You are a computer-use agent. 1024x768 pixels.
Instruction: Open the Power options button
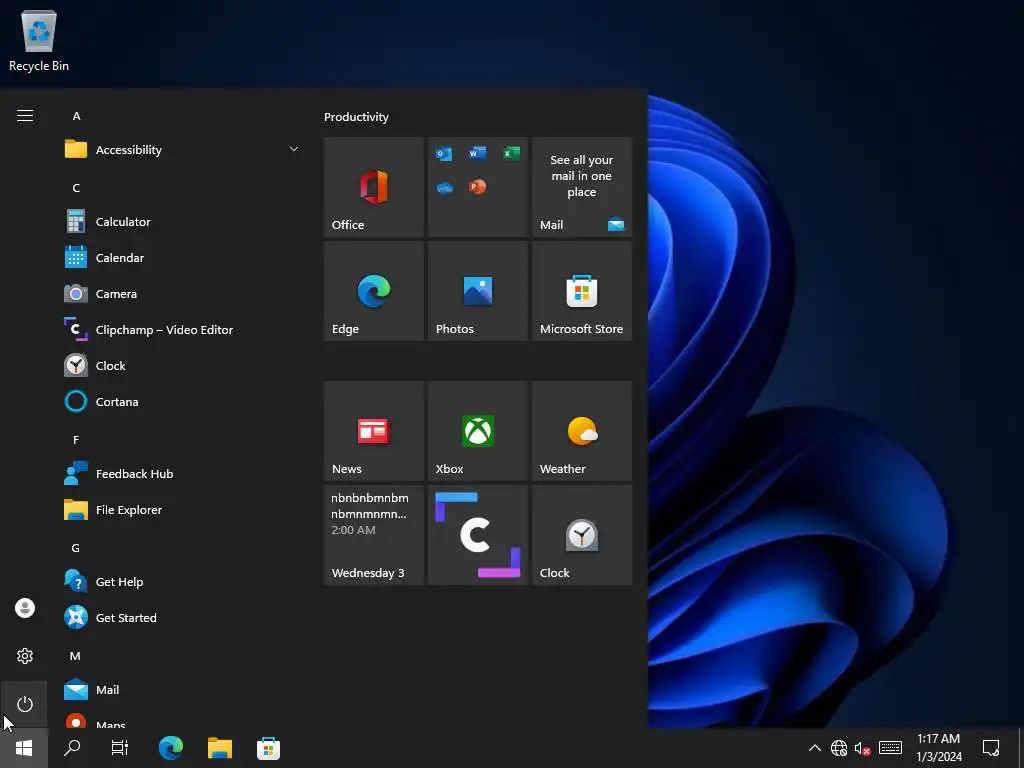point(25,704)
